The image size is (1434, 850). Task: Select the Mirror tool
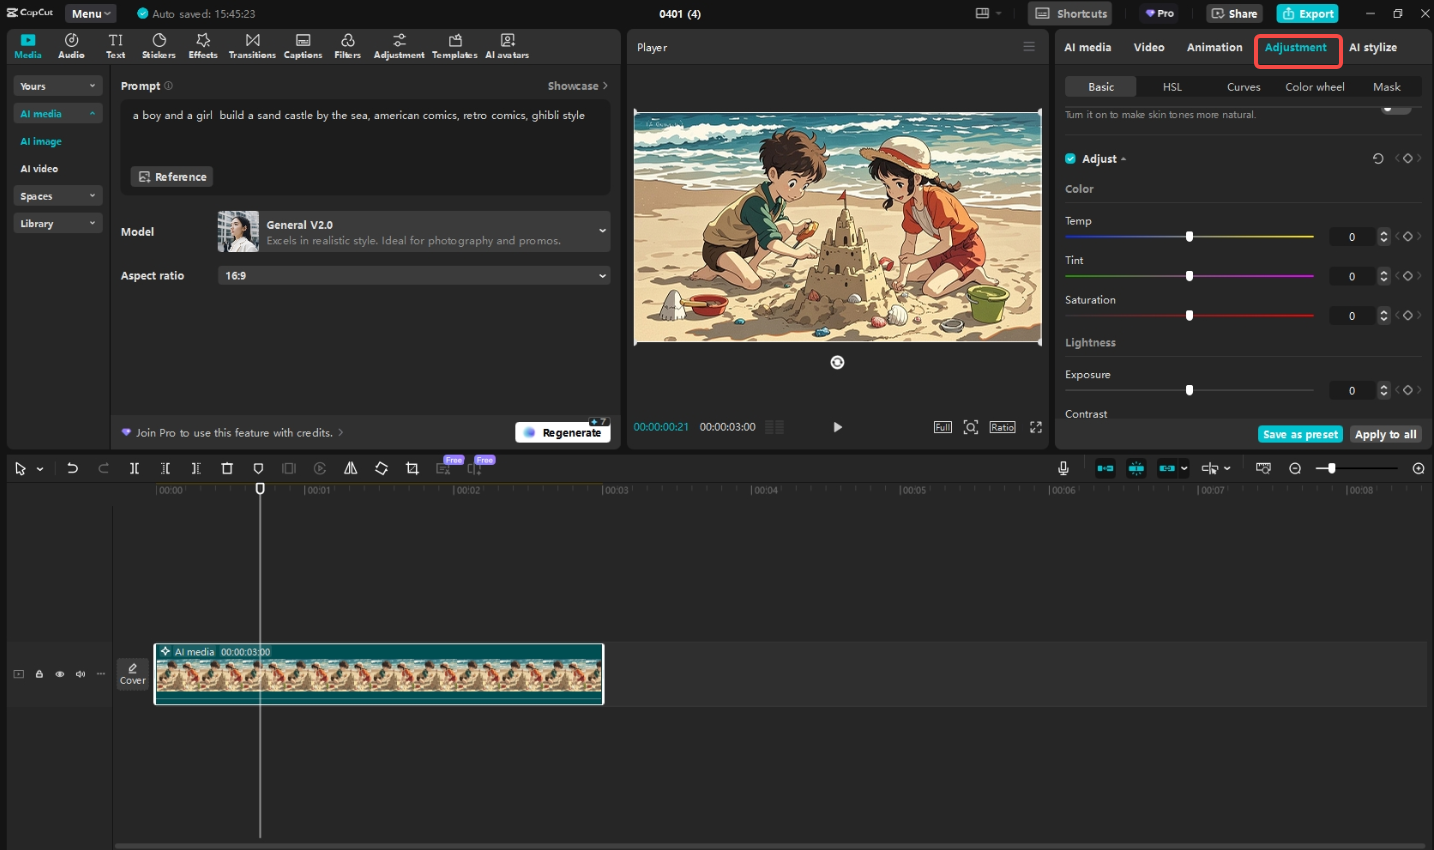point(351,467)
